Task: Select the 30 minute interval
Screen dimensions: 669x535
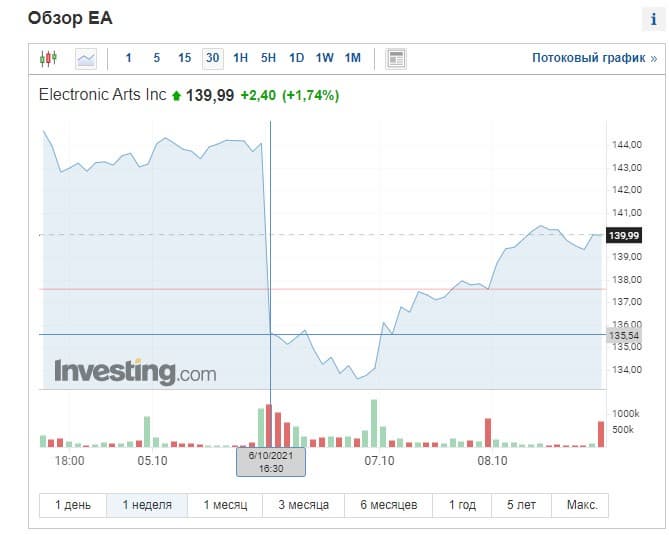Action: click(212, 58)
